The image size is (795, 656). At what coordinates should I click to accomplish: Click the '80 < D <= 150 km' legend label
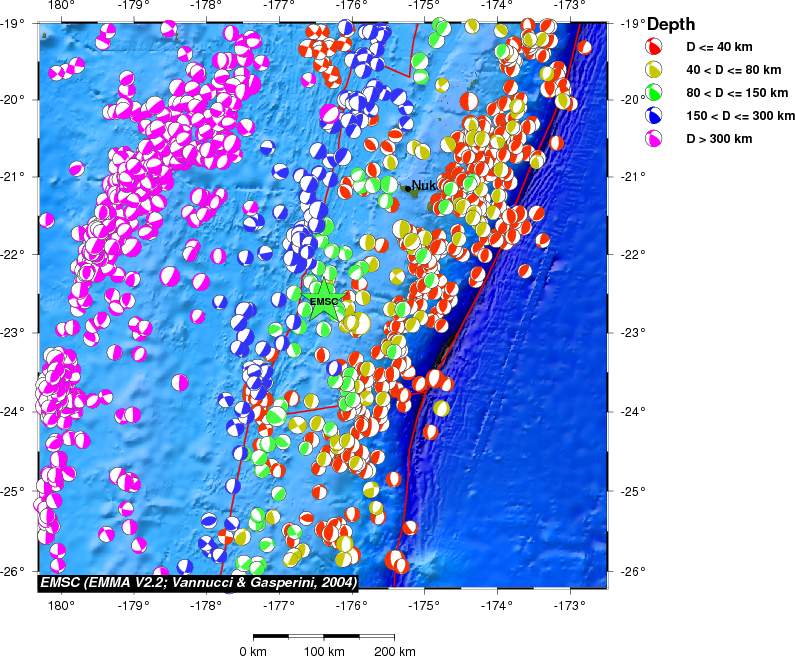[737, 93]
